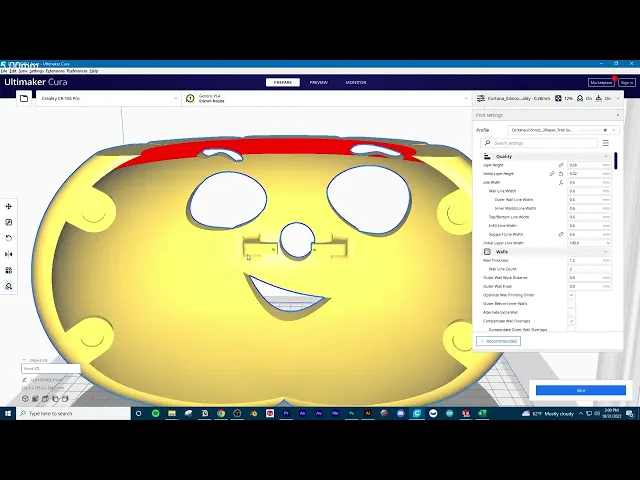This screenshot has height=480, width=640.
Task: Open the Creality printer selector dropdown
Action: click(x=108, y=98)
